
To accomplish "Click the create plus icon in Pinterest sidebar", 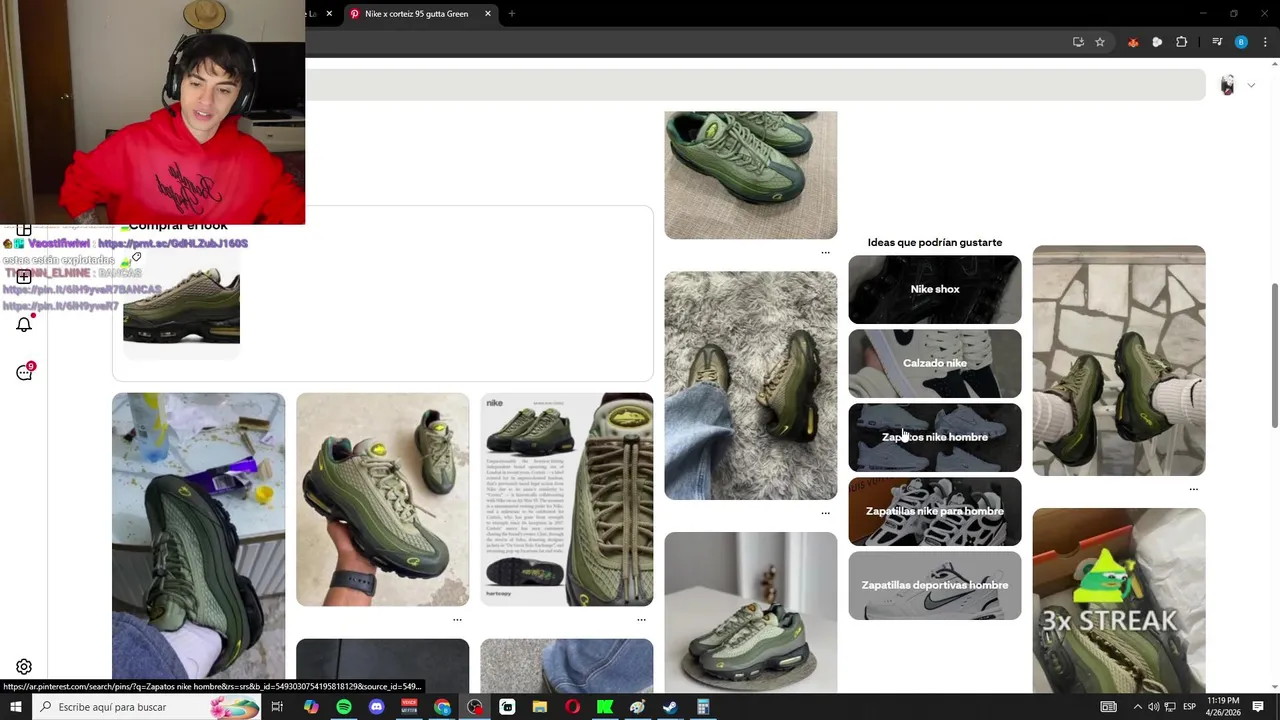I will (x=24, y=277).
